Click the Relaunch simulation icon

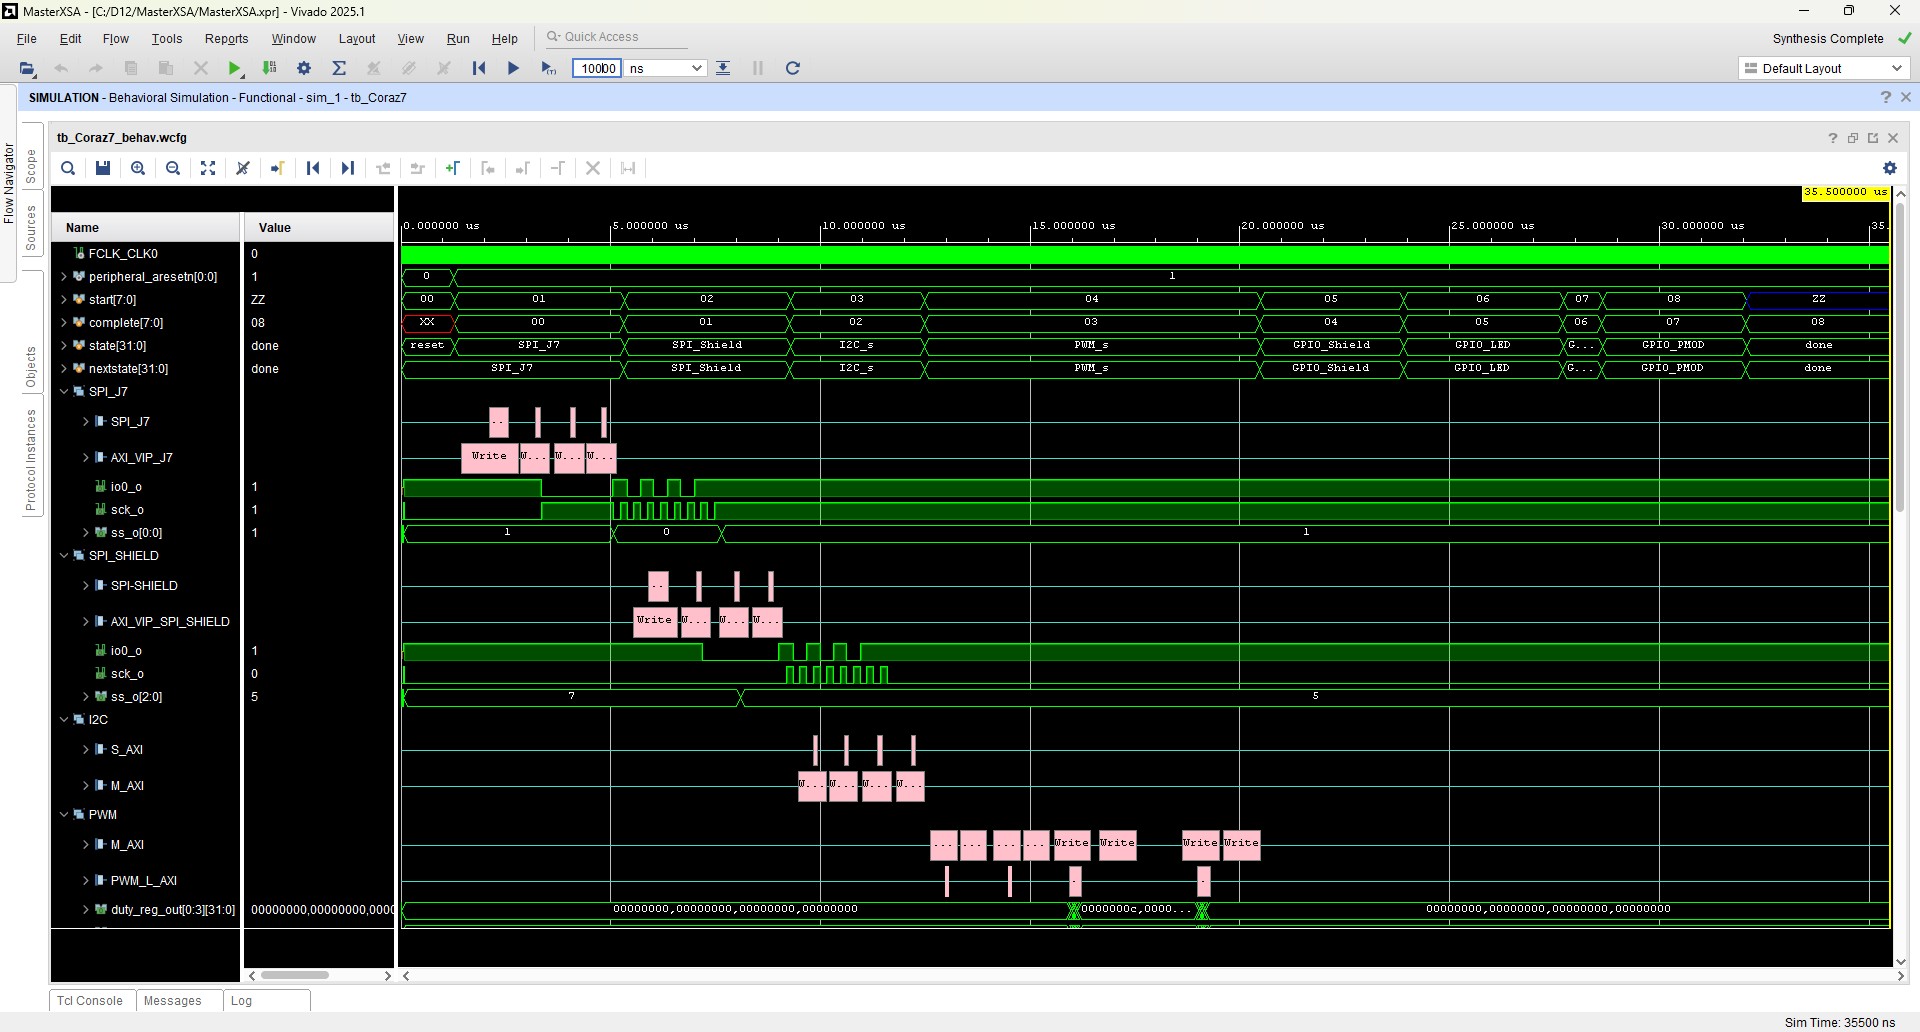(x=793, y=68)
